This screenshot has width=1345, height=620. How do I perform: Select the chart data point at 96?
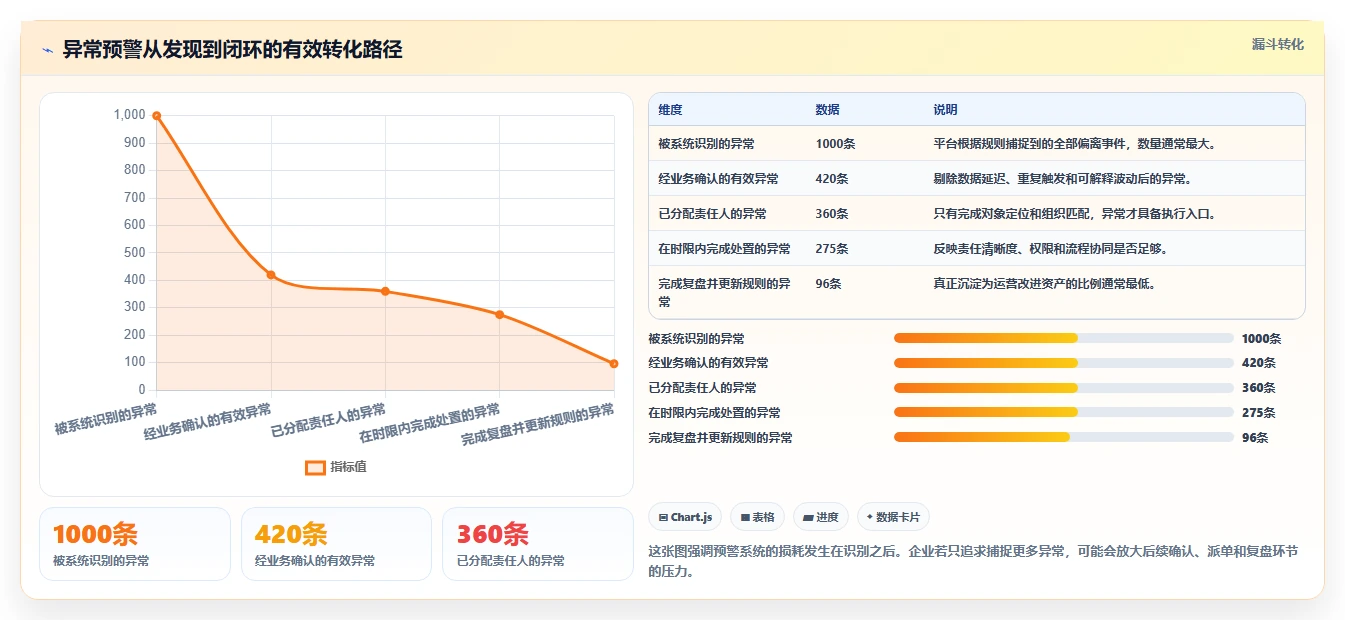click(613, 364)
